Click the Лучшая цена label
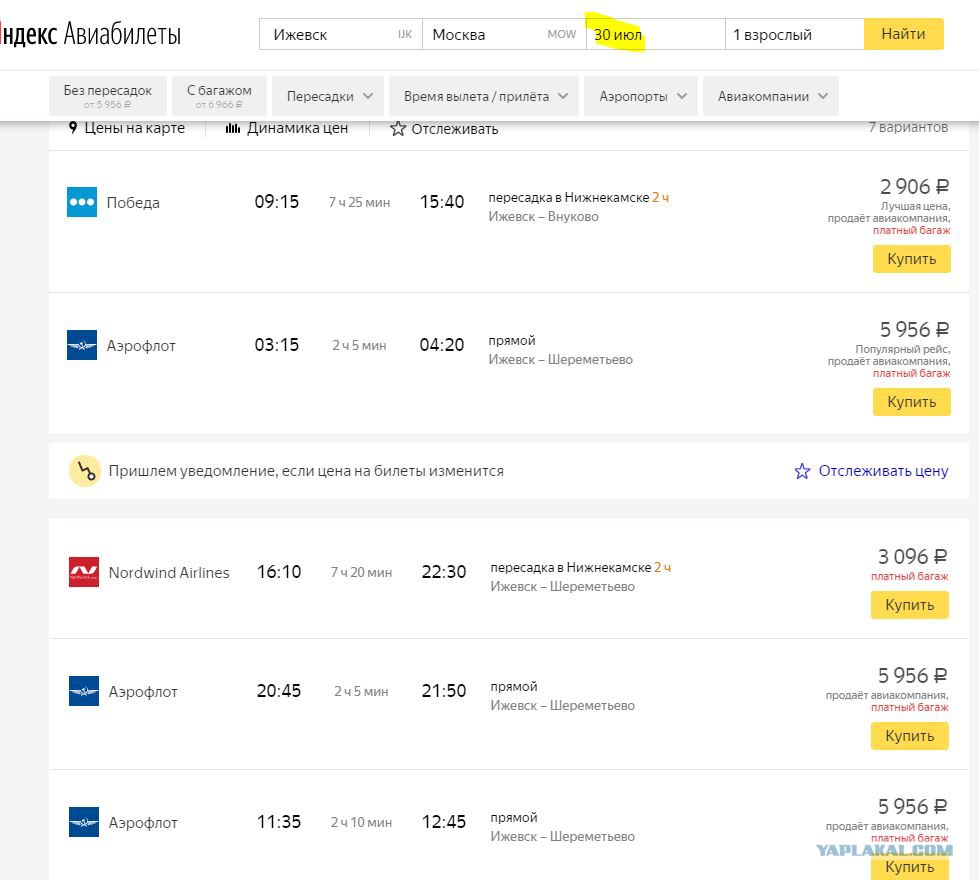The image size is (979, 880). coord(915,206)
